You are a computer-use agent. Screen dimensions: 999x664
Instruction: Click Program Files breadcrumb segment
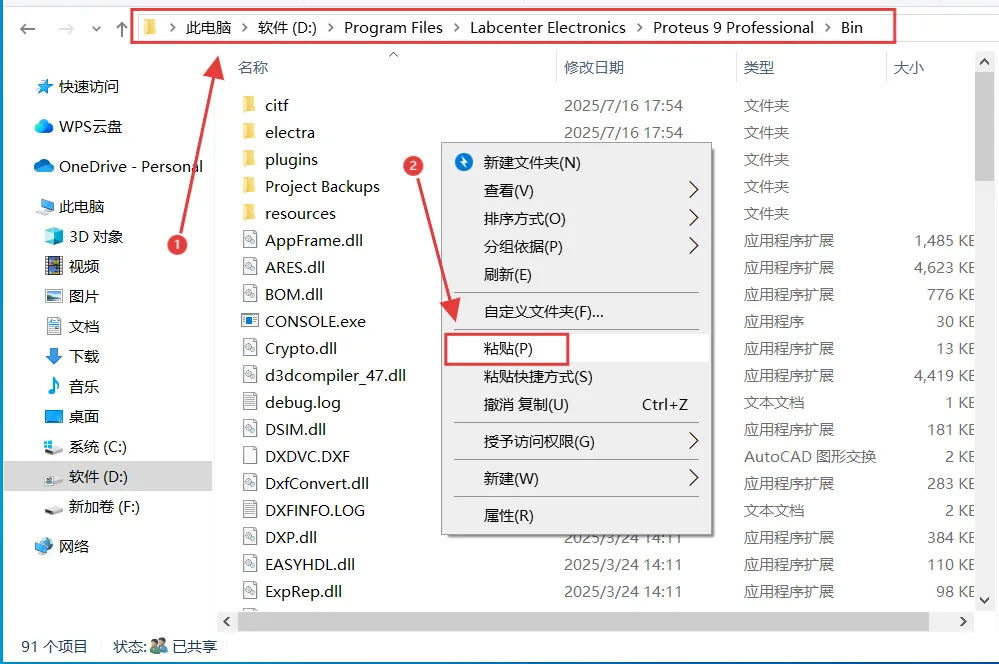click(393, 27)
